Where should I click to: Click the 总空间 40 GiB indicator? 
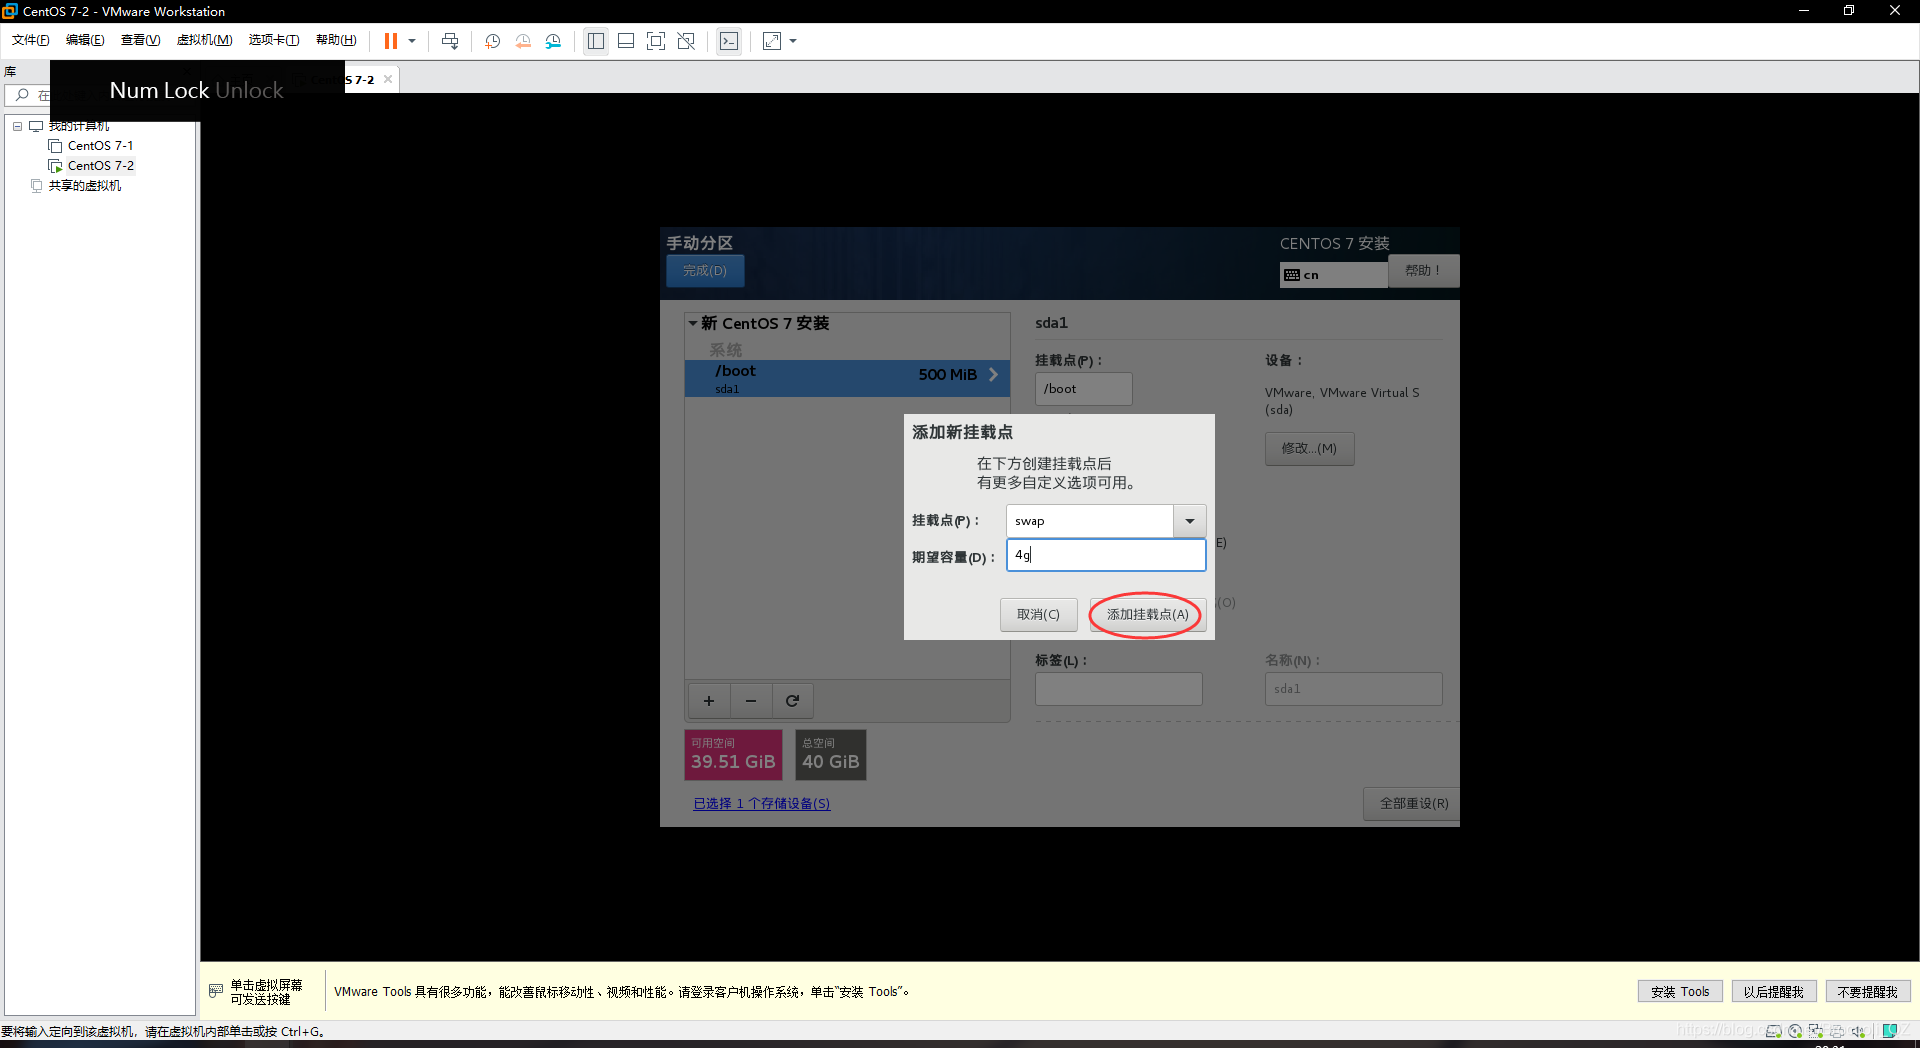coord(830,755)
